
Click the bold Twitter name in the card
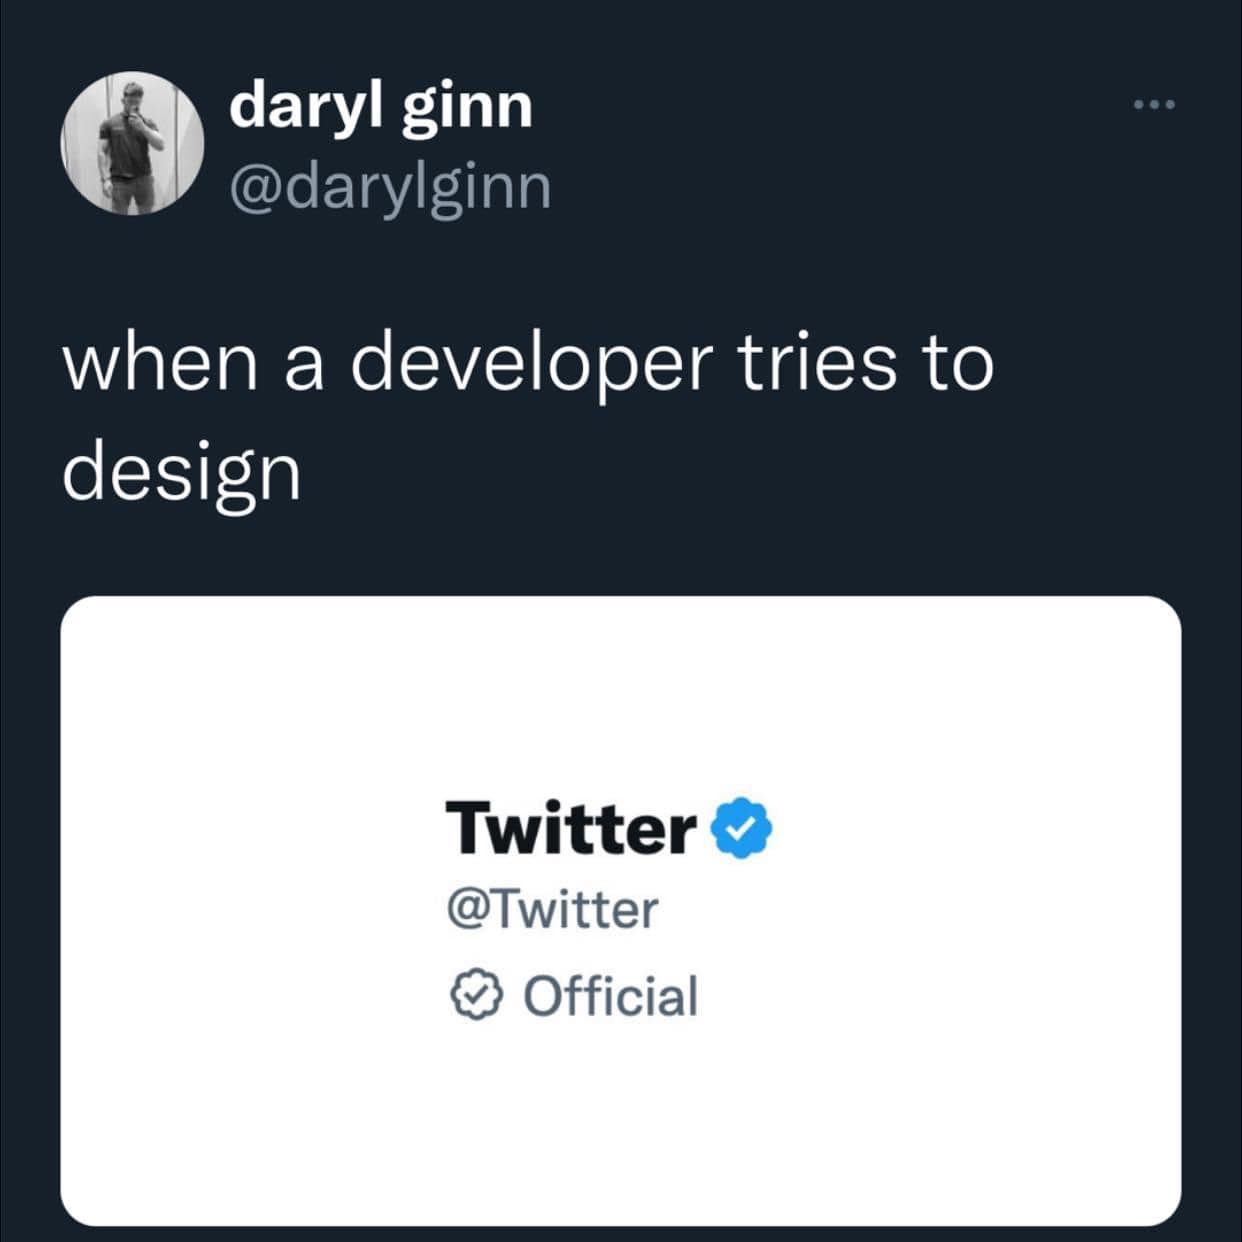570,828
